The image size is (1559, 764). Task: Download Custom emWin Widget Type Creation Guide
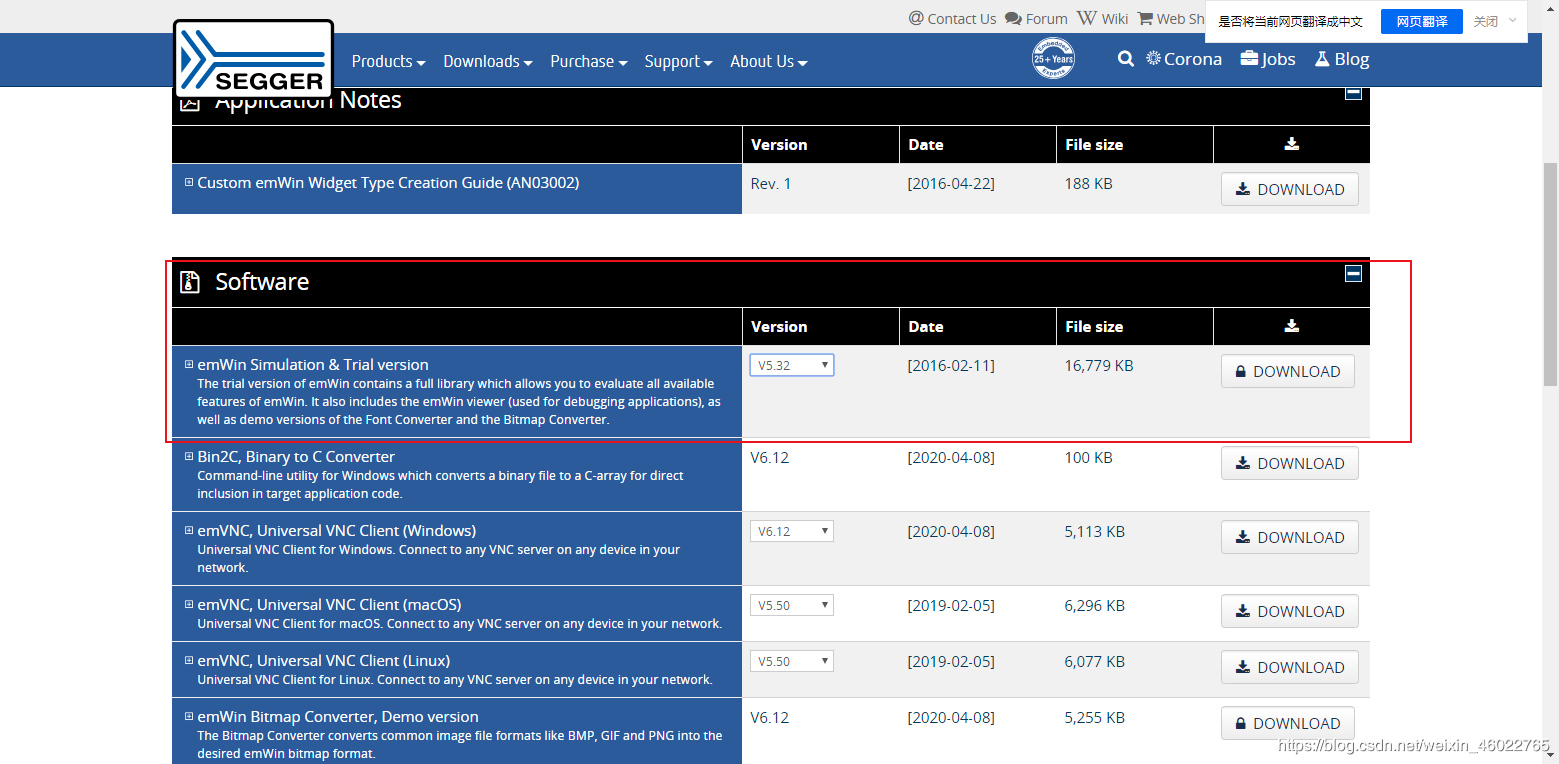coord(1289,189)
